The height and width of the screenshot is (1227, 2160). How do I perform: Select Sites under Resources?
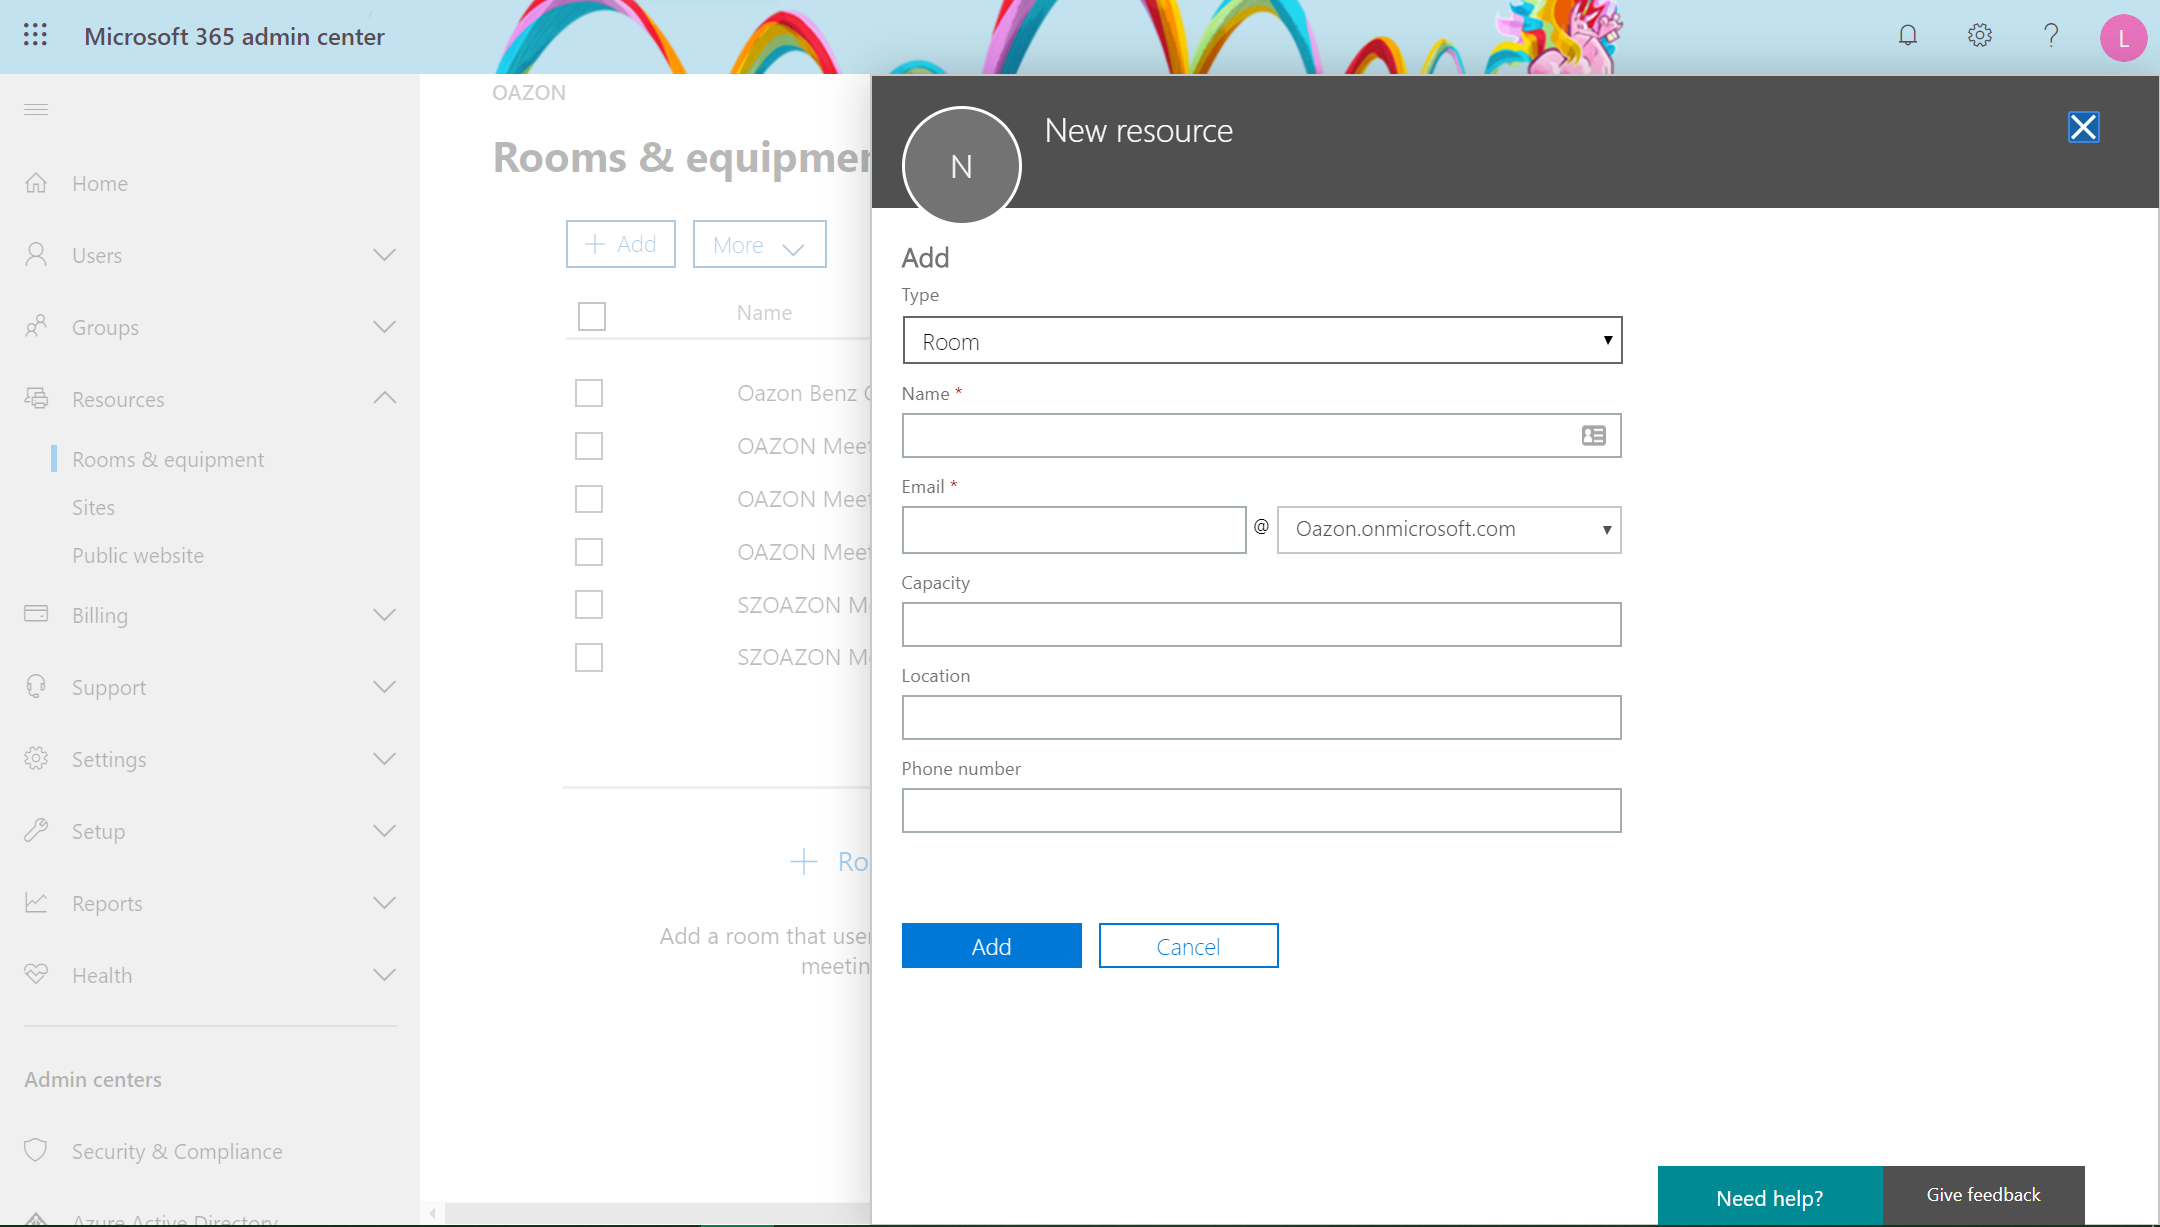click(x=93, y=507)
